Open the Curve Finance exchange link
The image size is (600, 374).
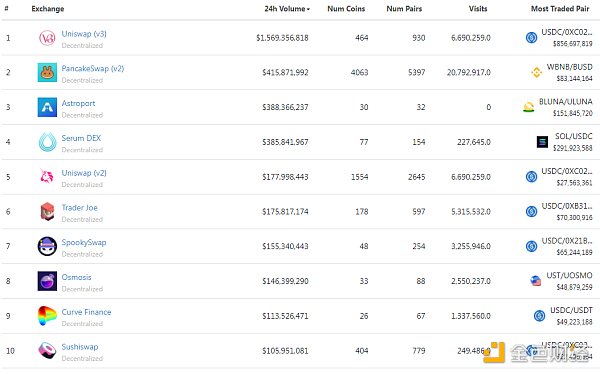click(86, 312)
